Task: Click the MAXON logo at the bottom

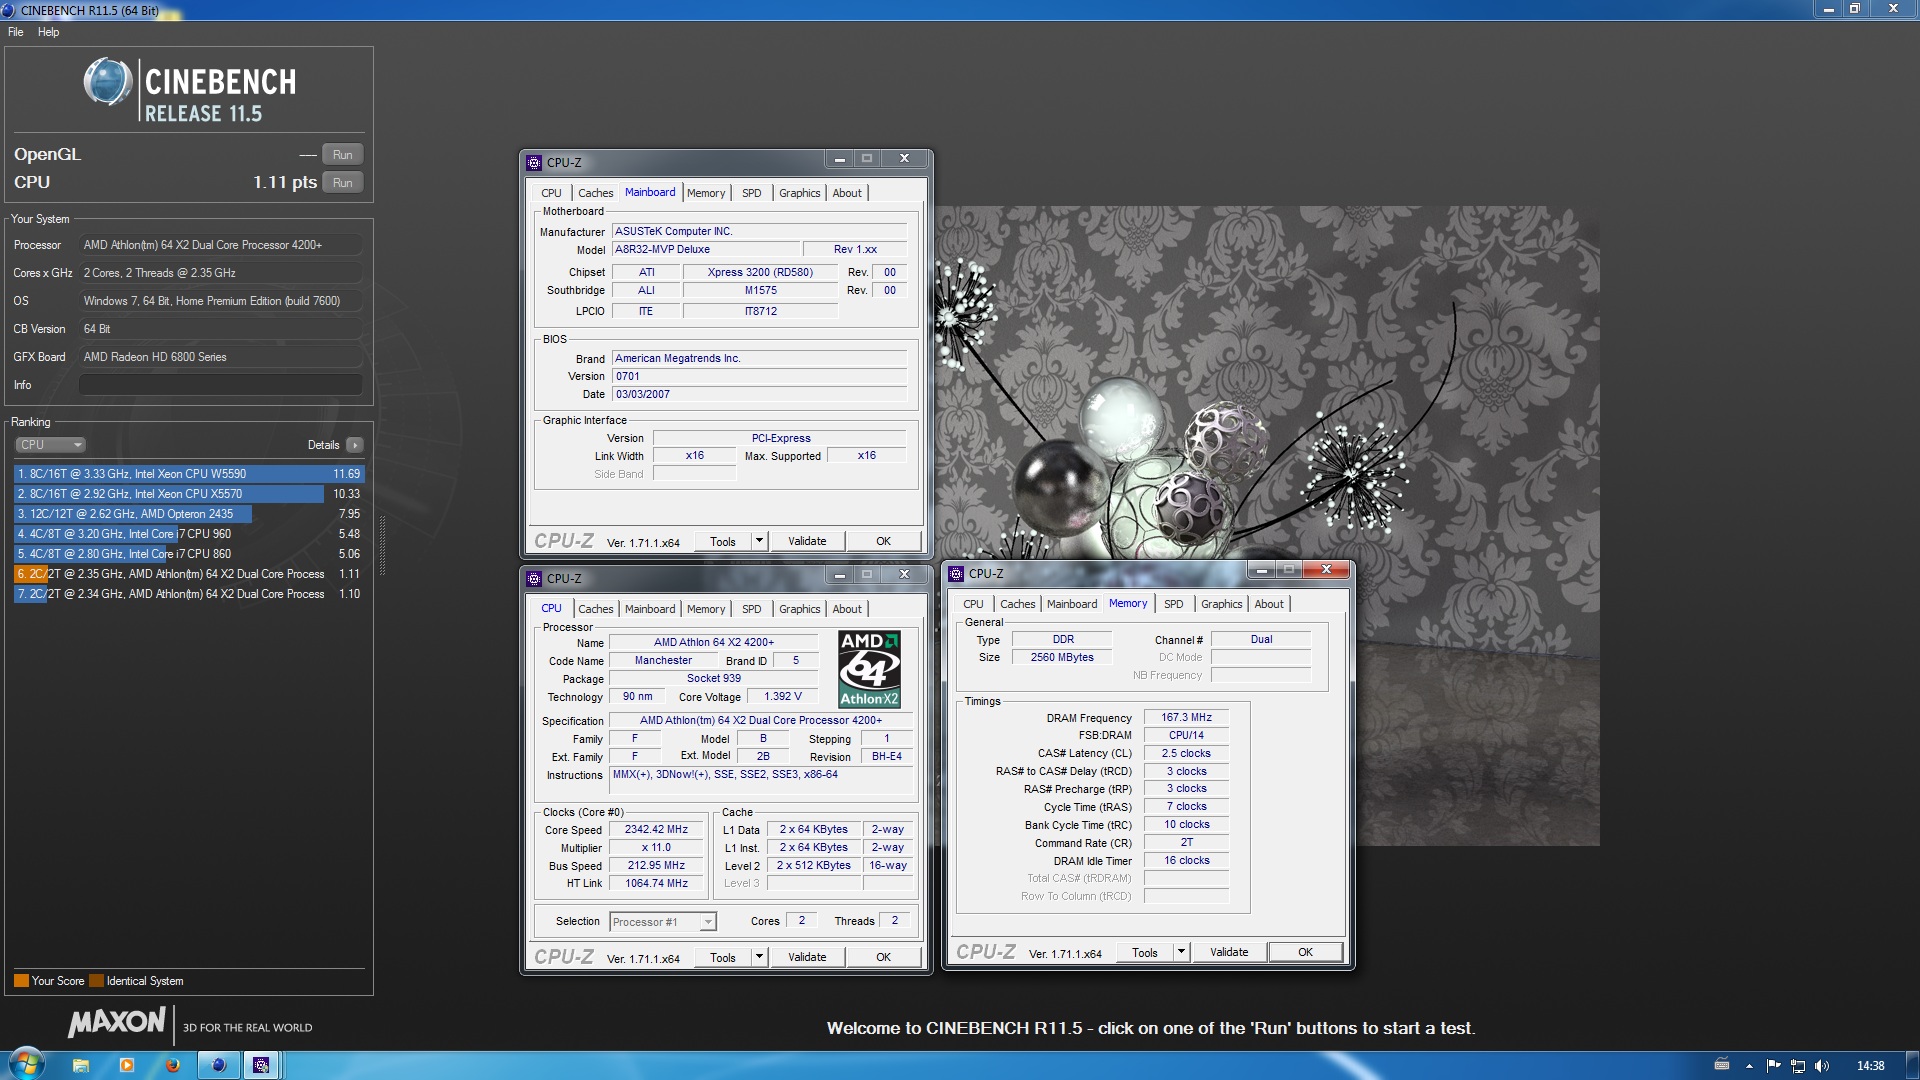Action: click(x=117, y=1022)
